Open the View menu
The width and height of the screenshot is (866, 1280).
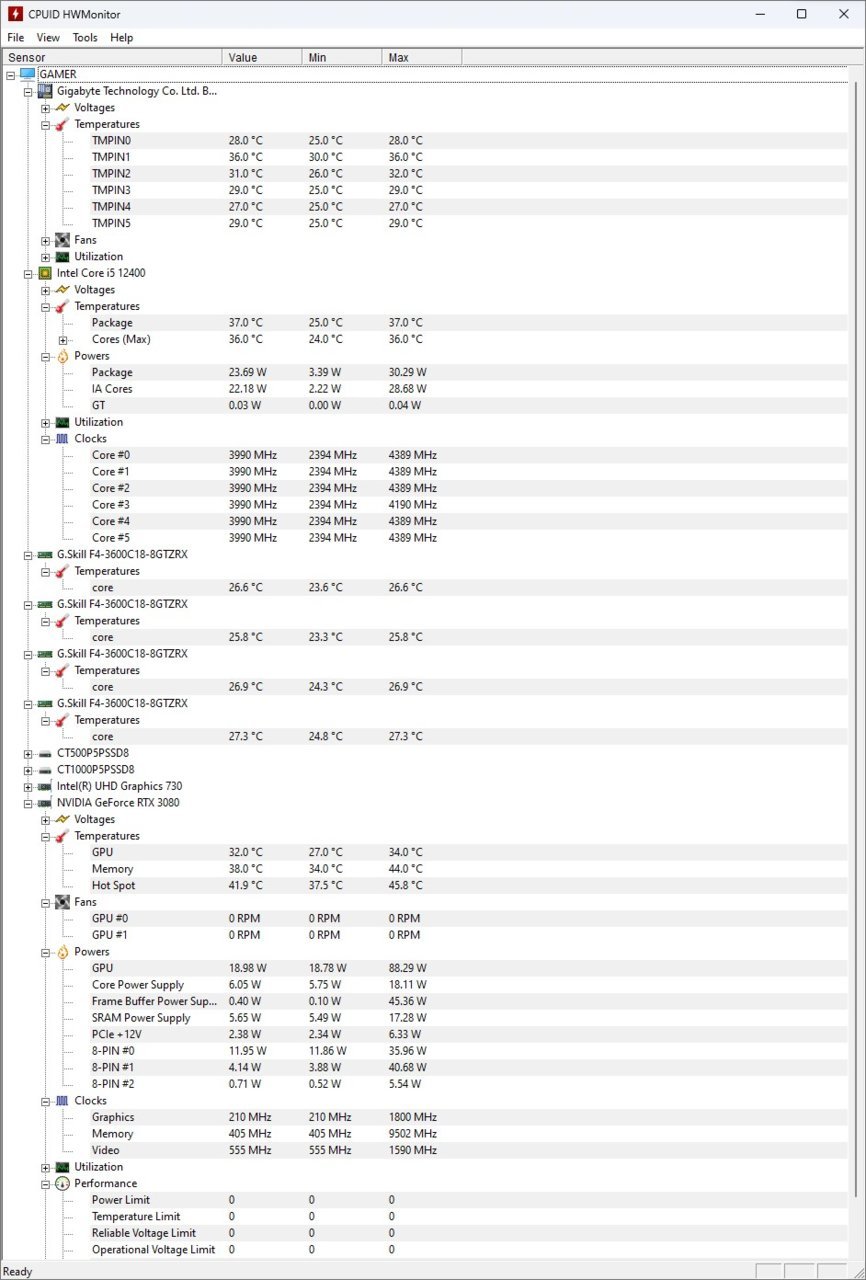click(x=48, y=37)
